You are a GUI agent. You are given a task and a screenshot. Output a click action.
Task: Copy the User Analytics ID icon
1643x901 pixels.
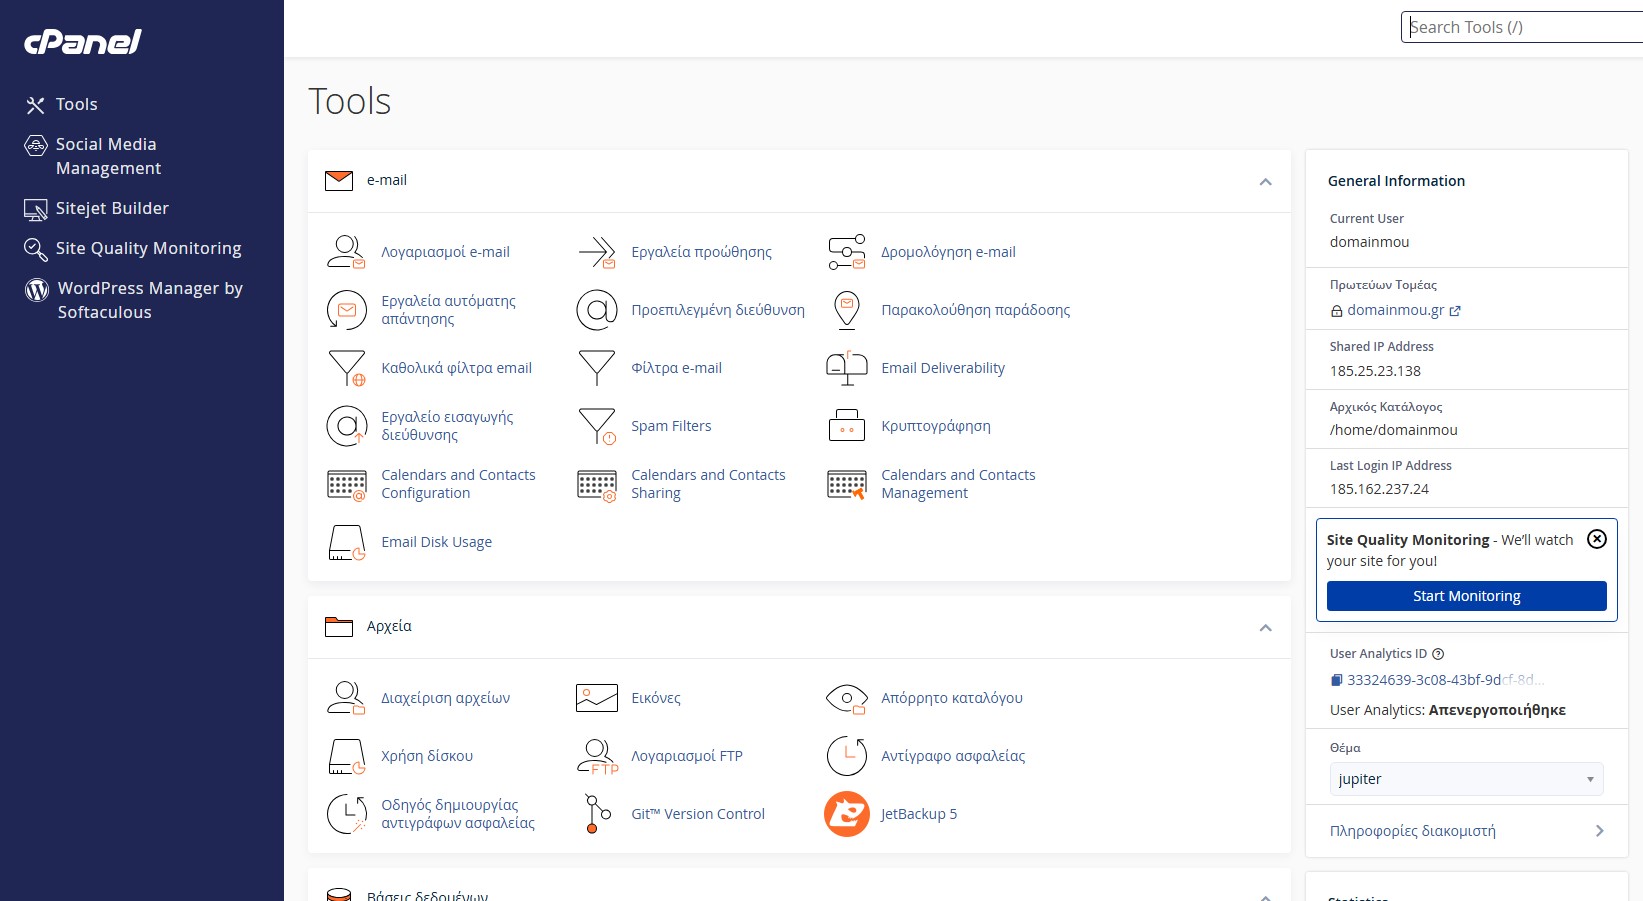pos(1336,680)
